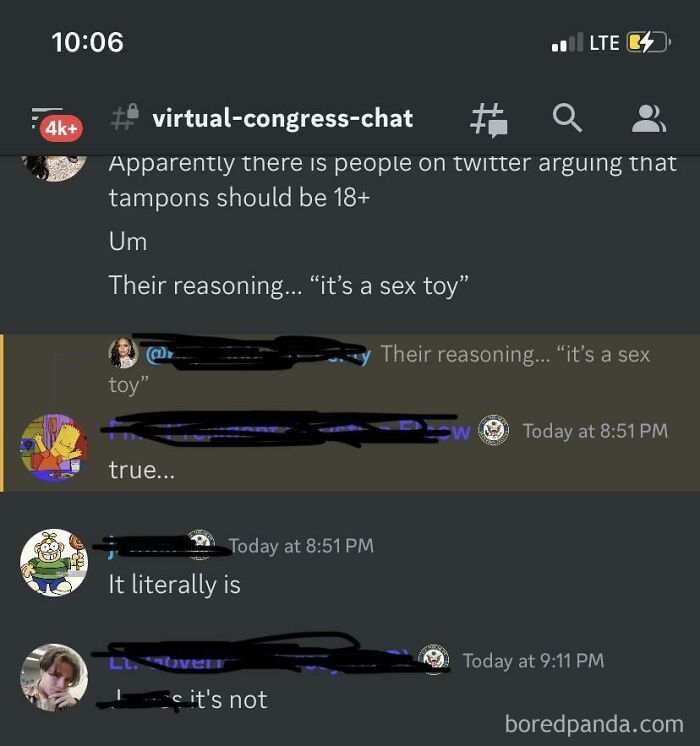Tap the cartoon kid with lollipop avatar

[x=54, y=562]
